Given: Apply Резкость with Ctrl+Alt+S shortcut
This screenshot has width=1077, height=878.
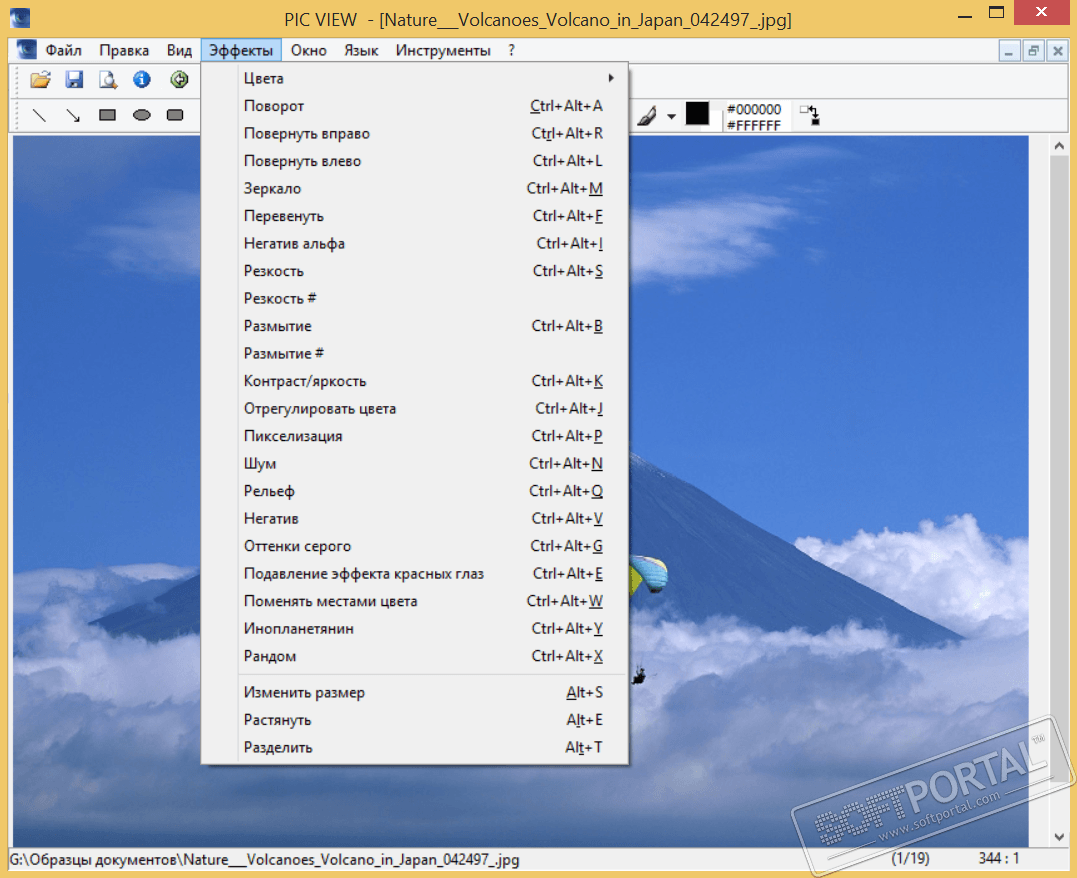Looking at the screenshot, I should (415, 271).
